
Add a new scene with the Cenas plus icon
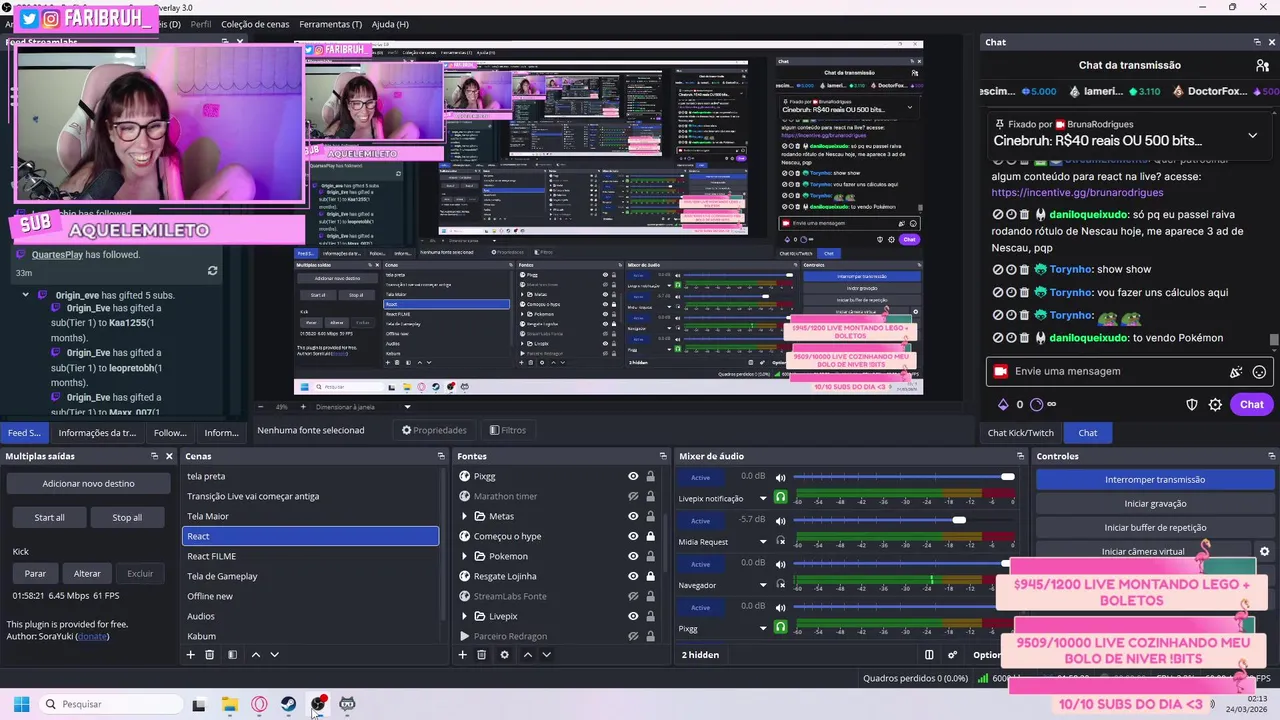click(190, 655)
